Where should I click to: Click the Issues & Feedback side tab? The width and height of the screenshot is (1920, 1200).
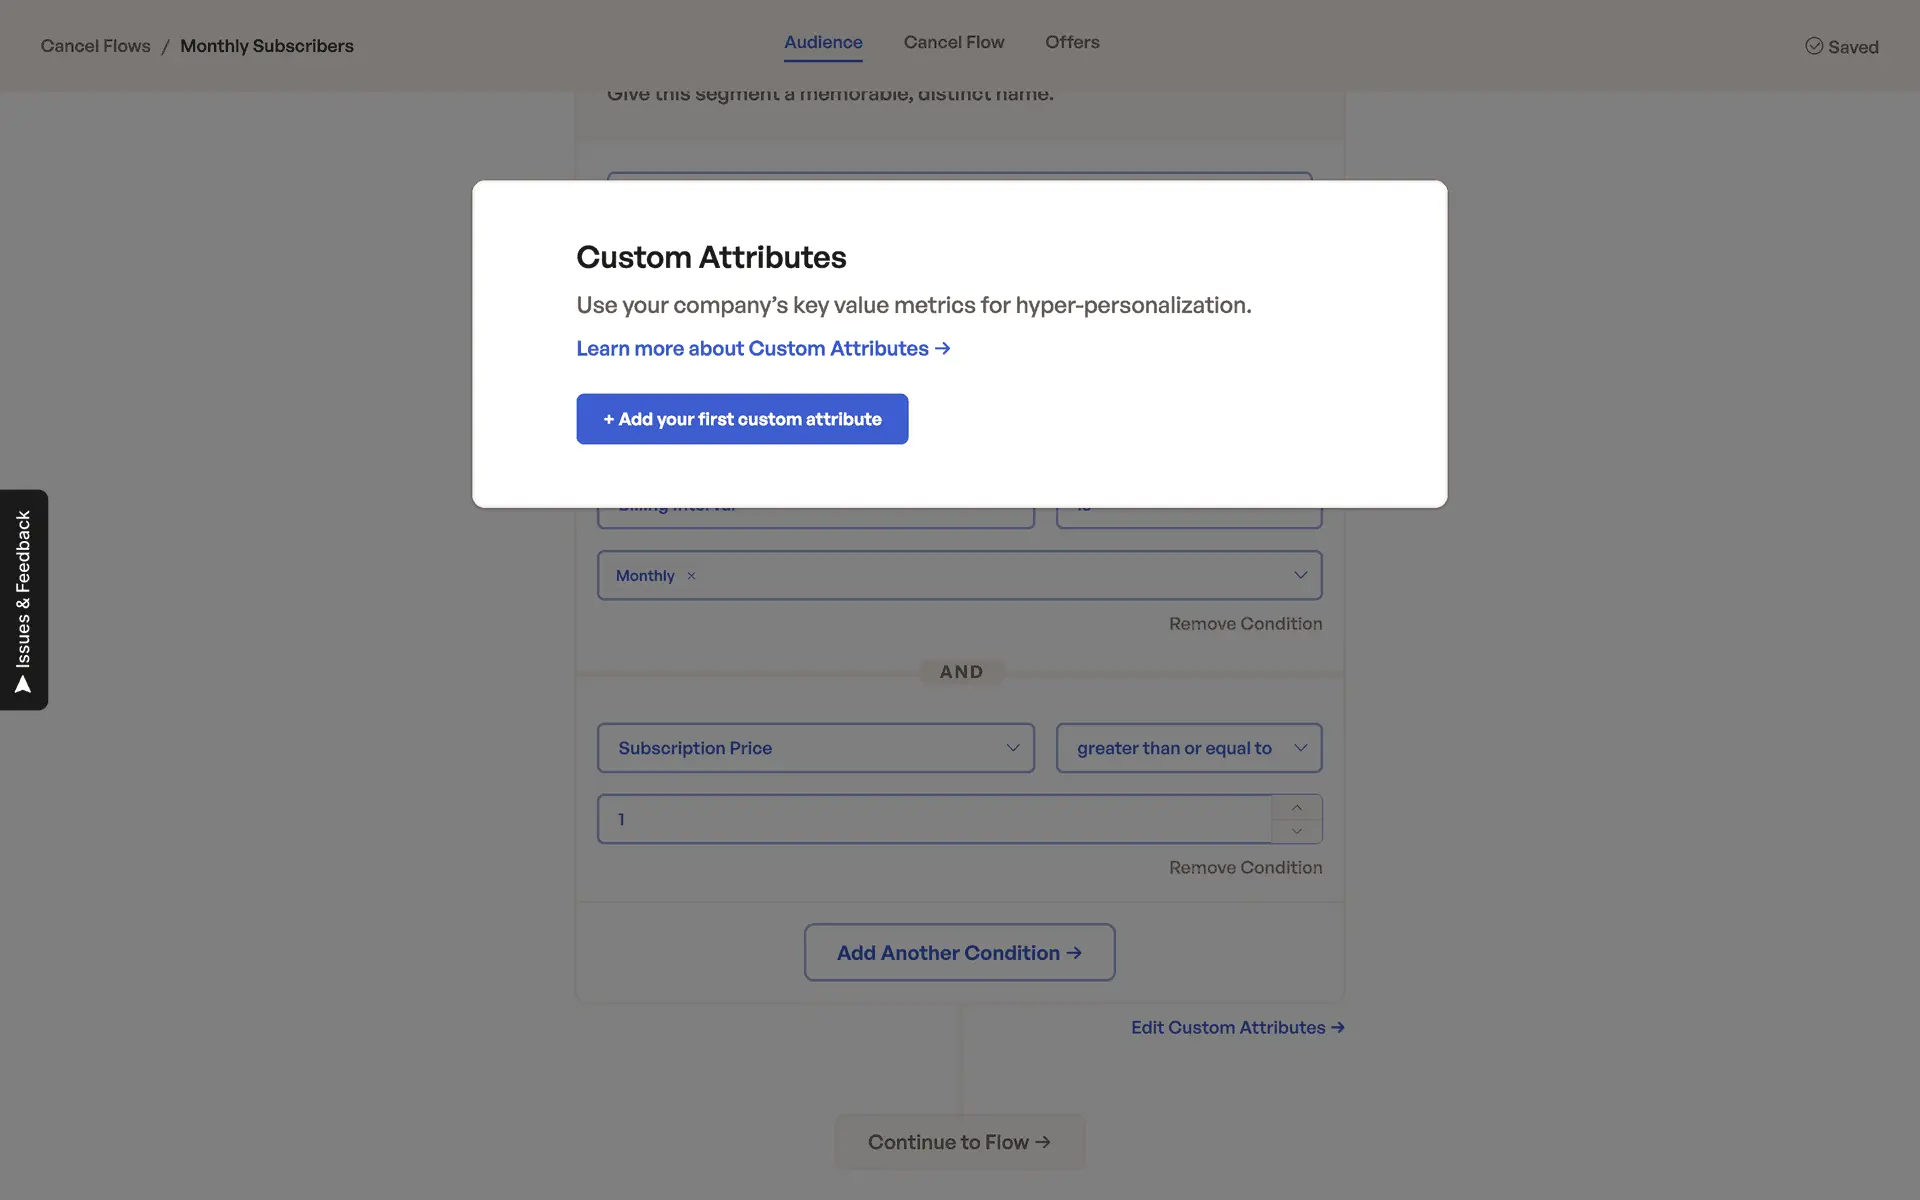[x=24, y=600]
